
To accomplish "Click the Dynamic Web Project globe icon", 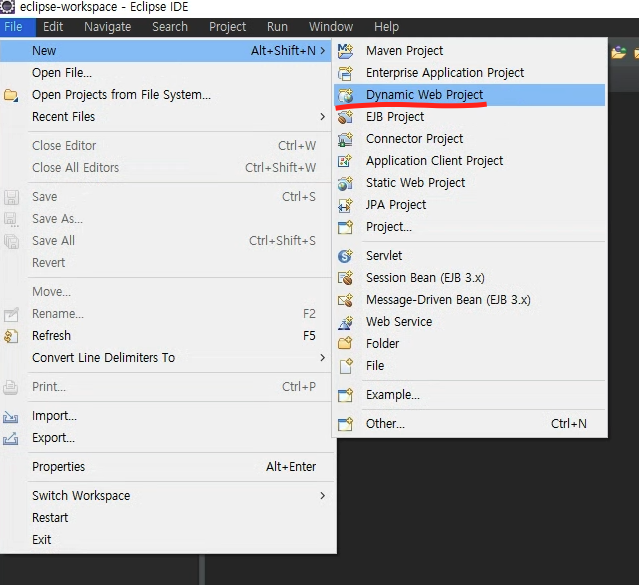I will (345, 95).
